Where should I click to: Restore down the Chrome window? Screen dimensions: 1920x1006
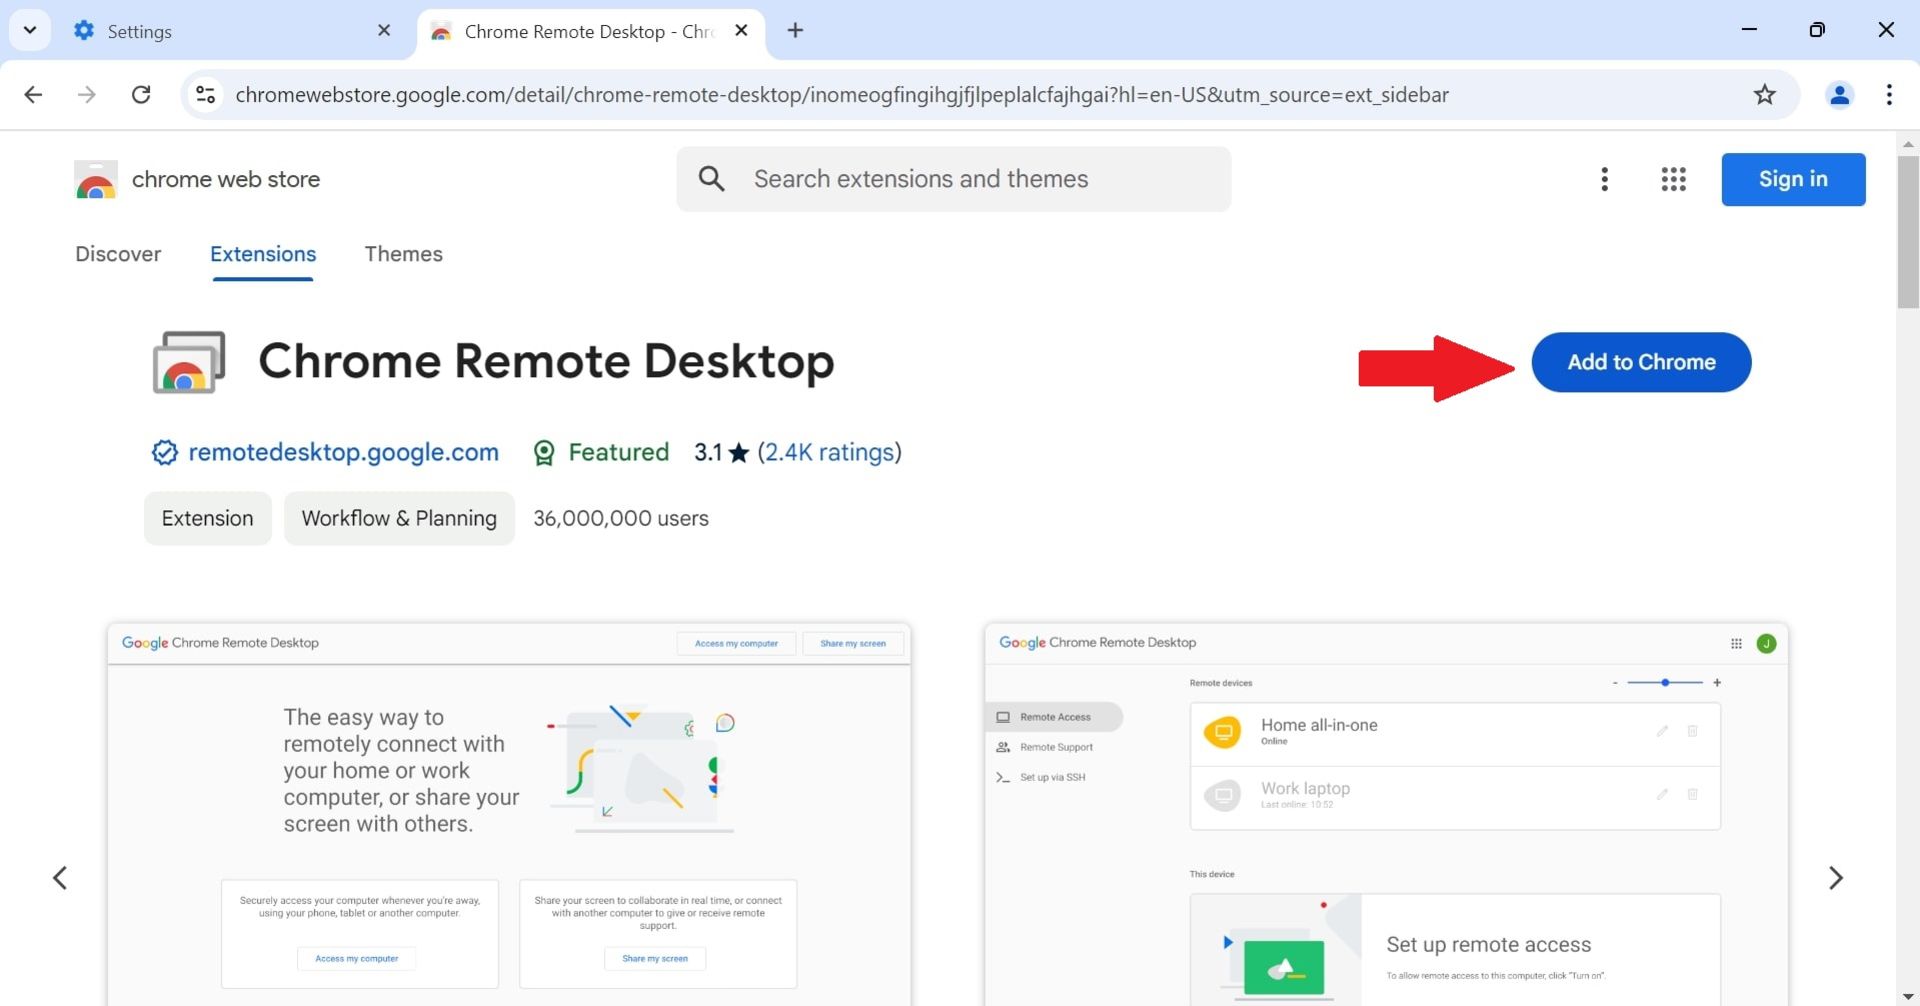click(x=1817, y=30)
